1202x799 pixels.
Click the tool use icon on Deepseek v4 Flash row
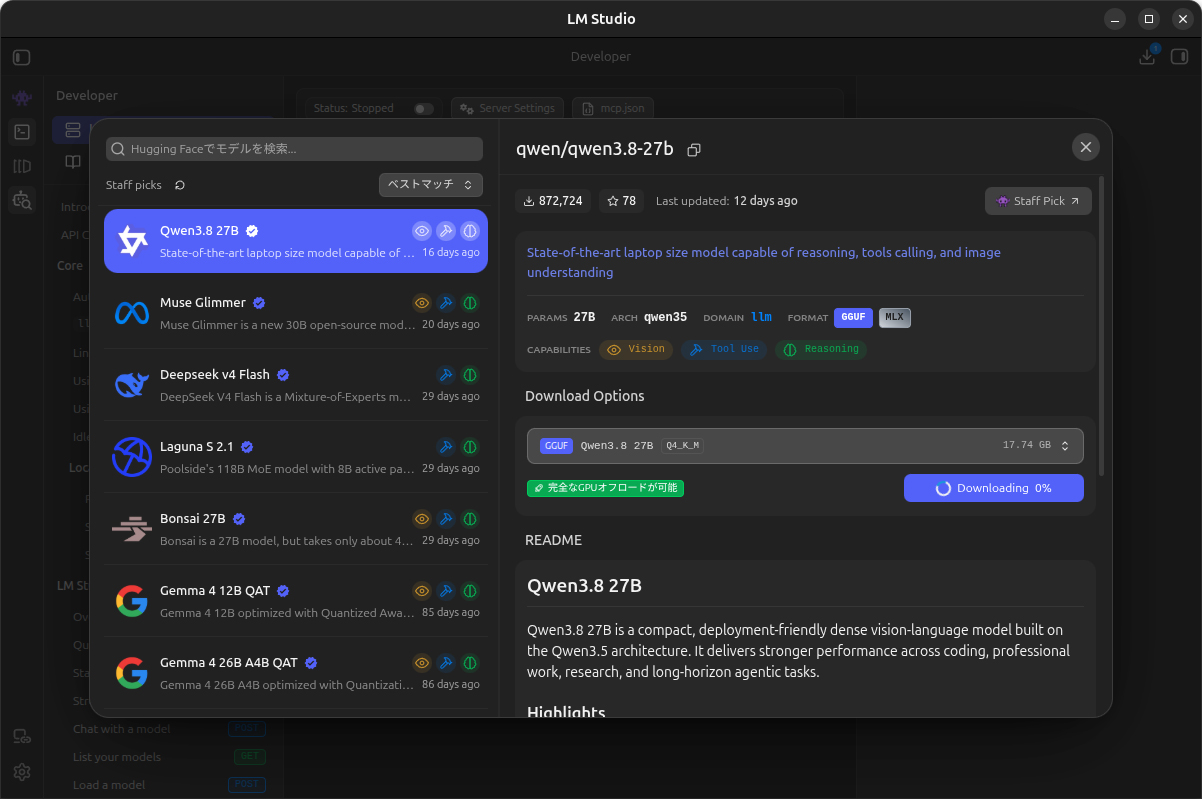pos(446,375)
